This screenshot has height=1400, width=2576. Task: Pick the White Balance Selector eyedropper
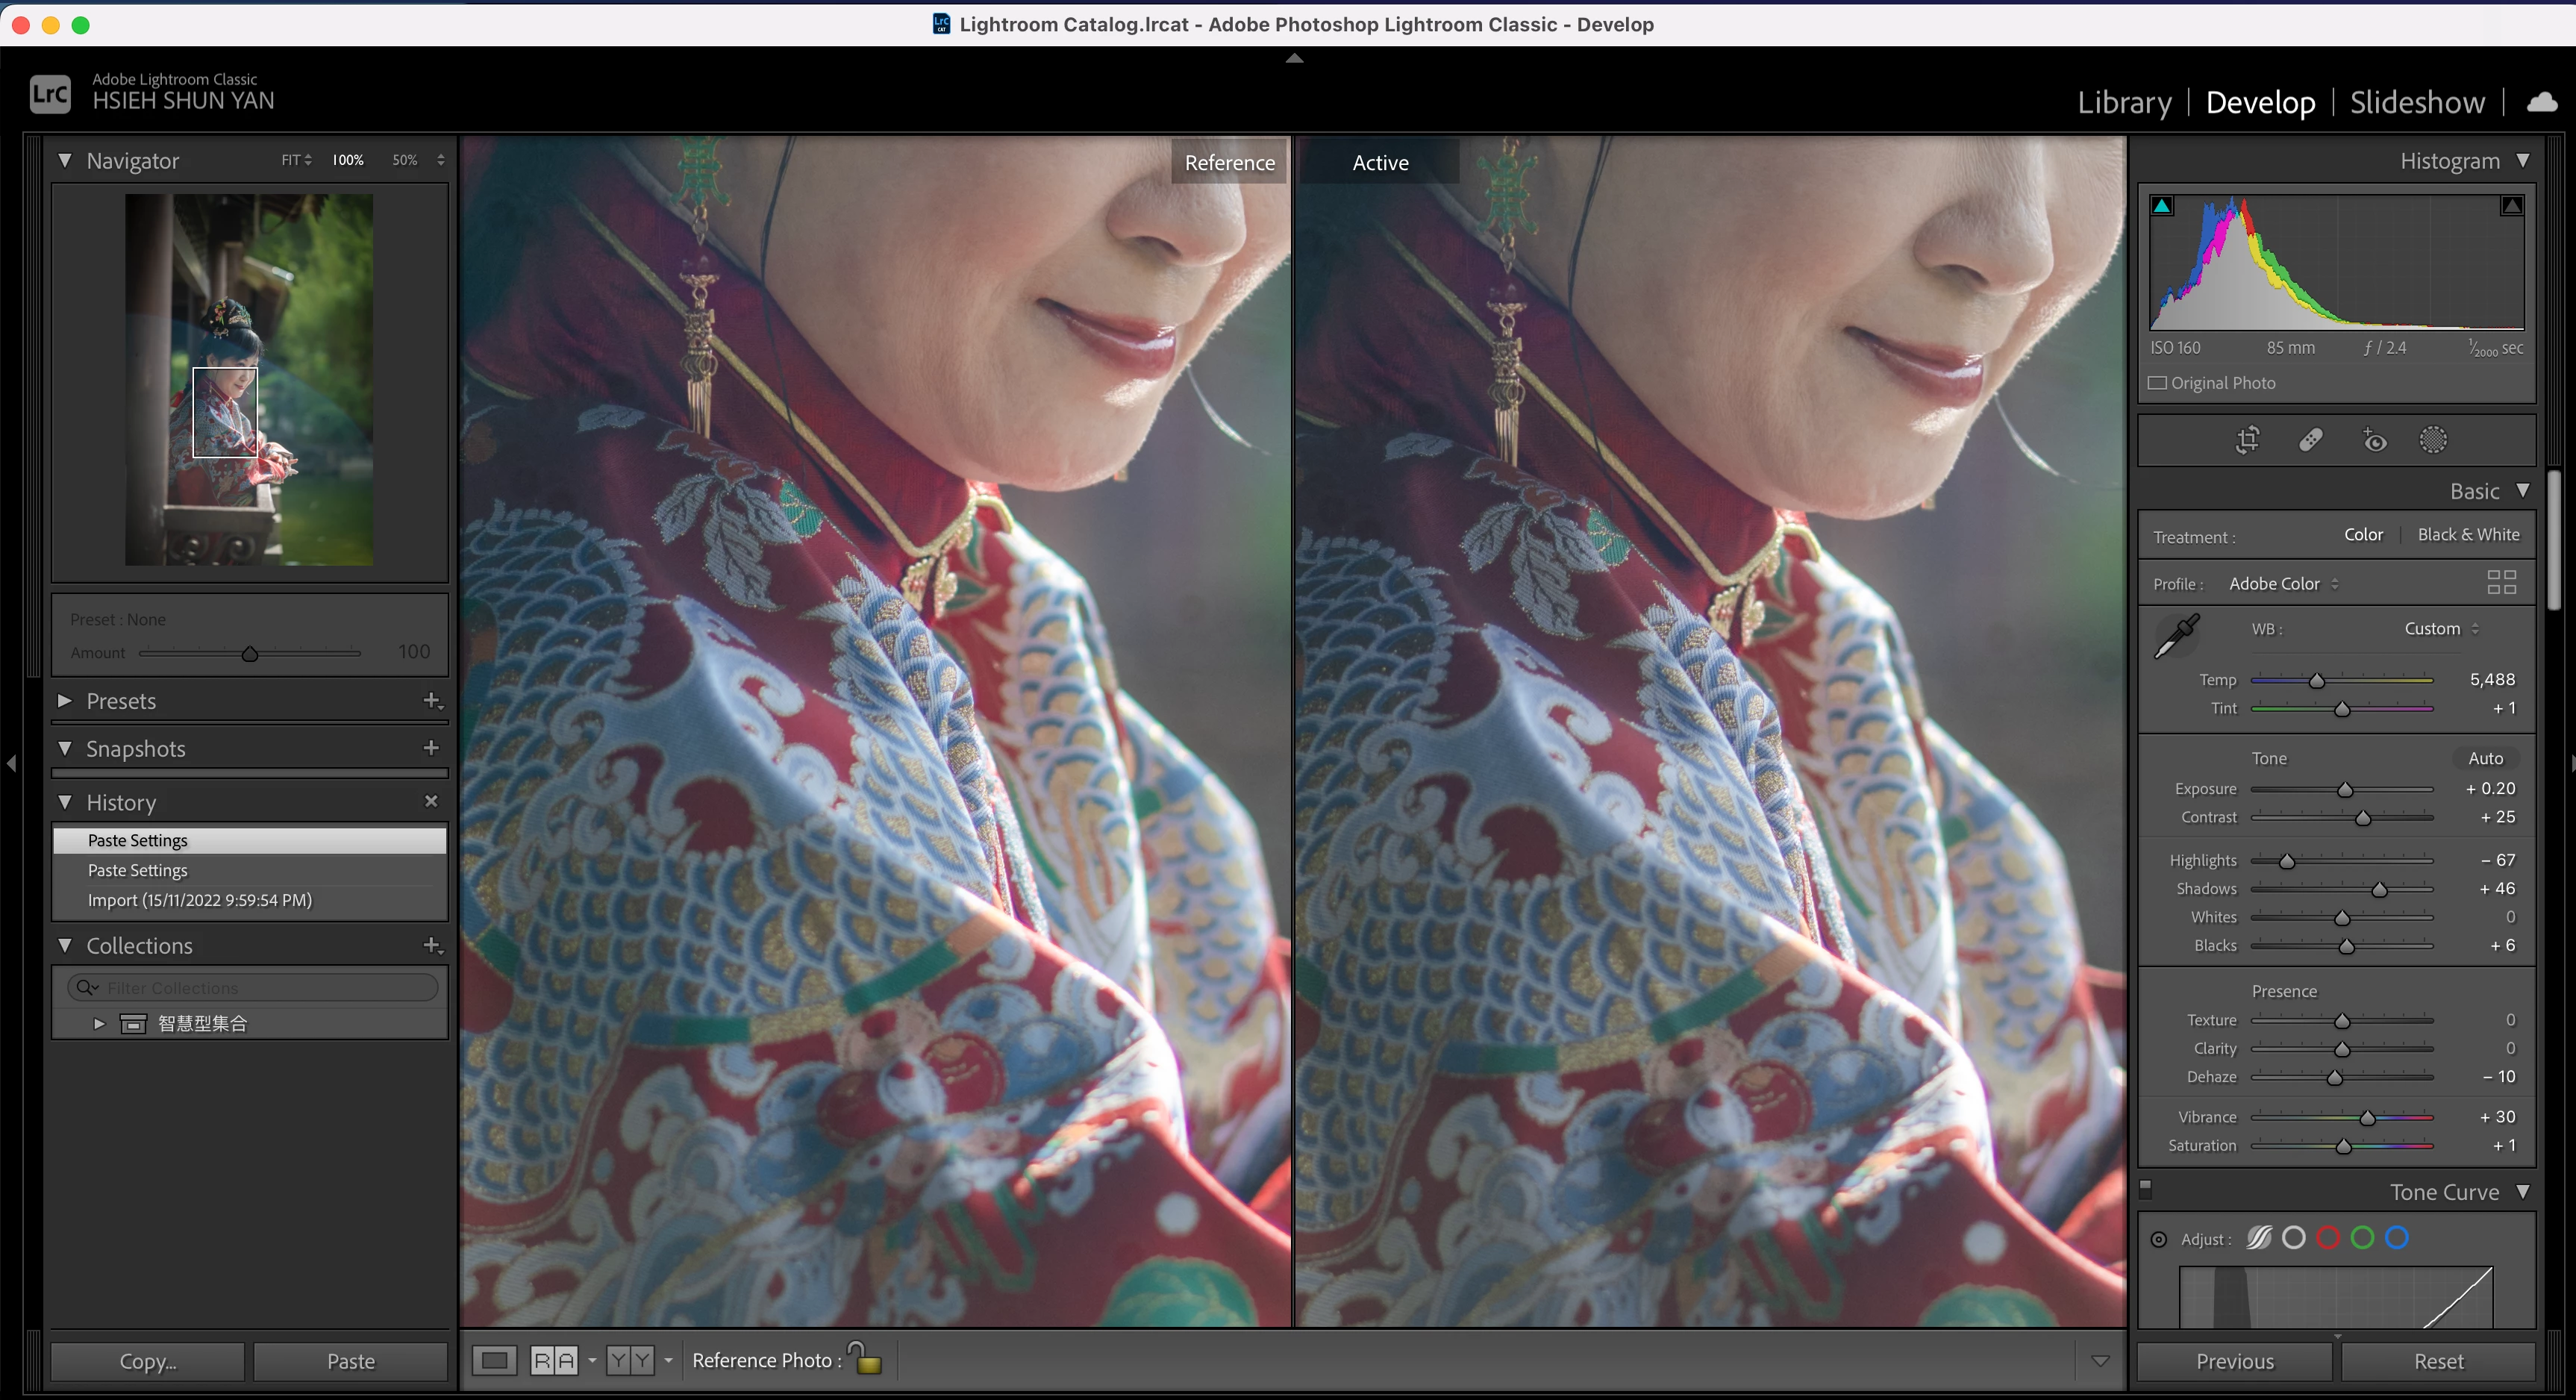pos(2176,636)
